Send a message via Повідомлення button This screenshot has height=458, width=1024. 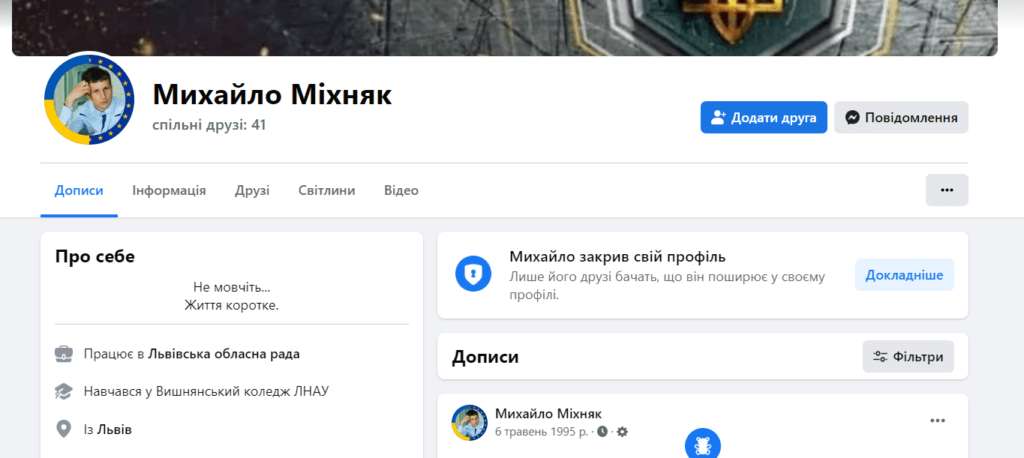click(x=901, y=118)
